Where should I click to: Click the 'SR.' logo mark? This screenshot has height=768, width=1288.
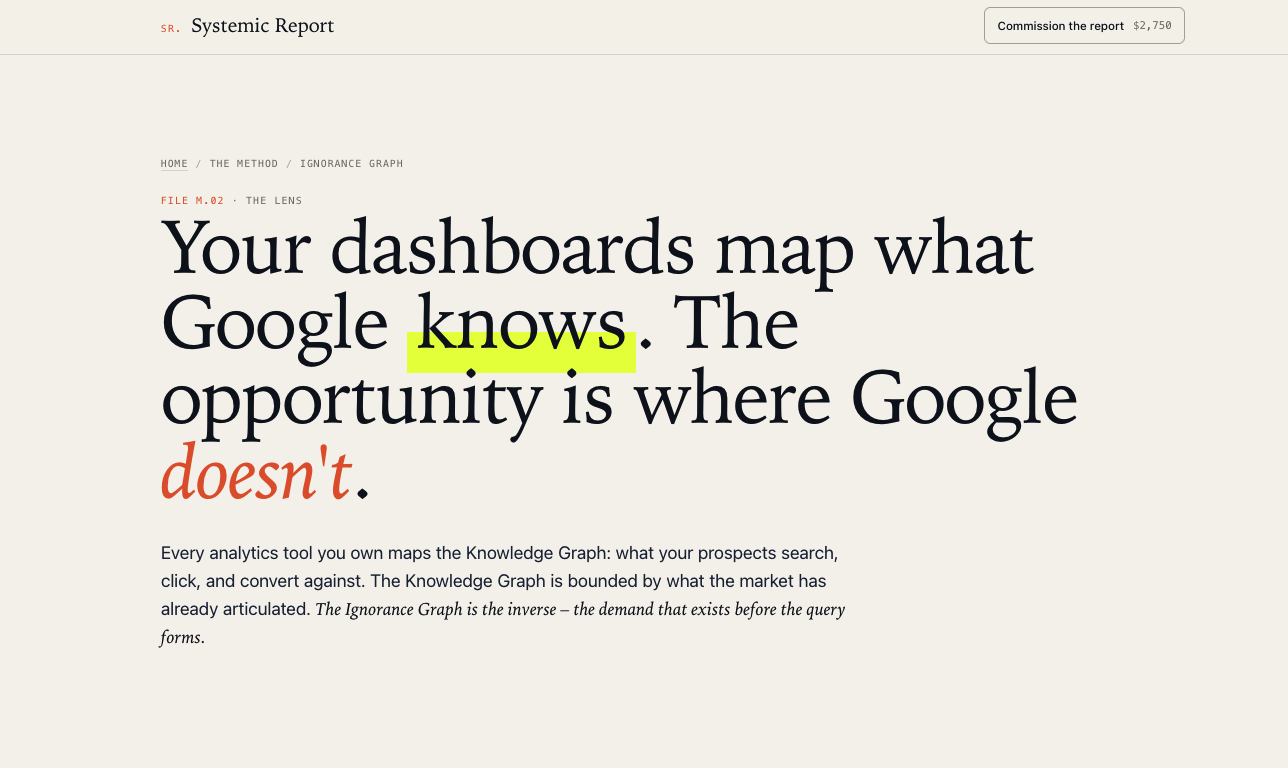pyautogui.click(x=171, y=28)
